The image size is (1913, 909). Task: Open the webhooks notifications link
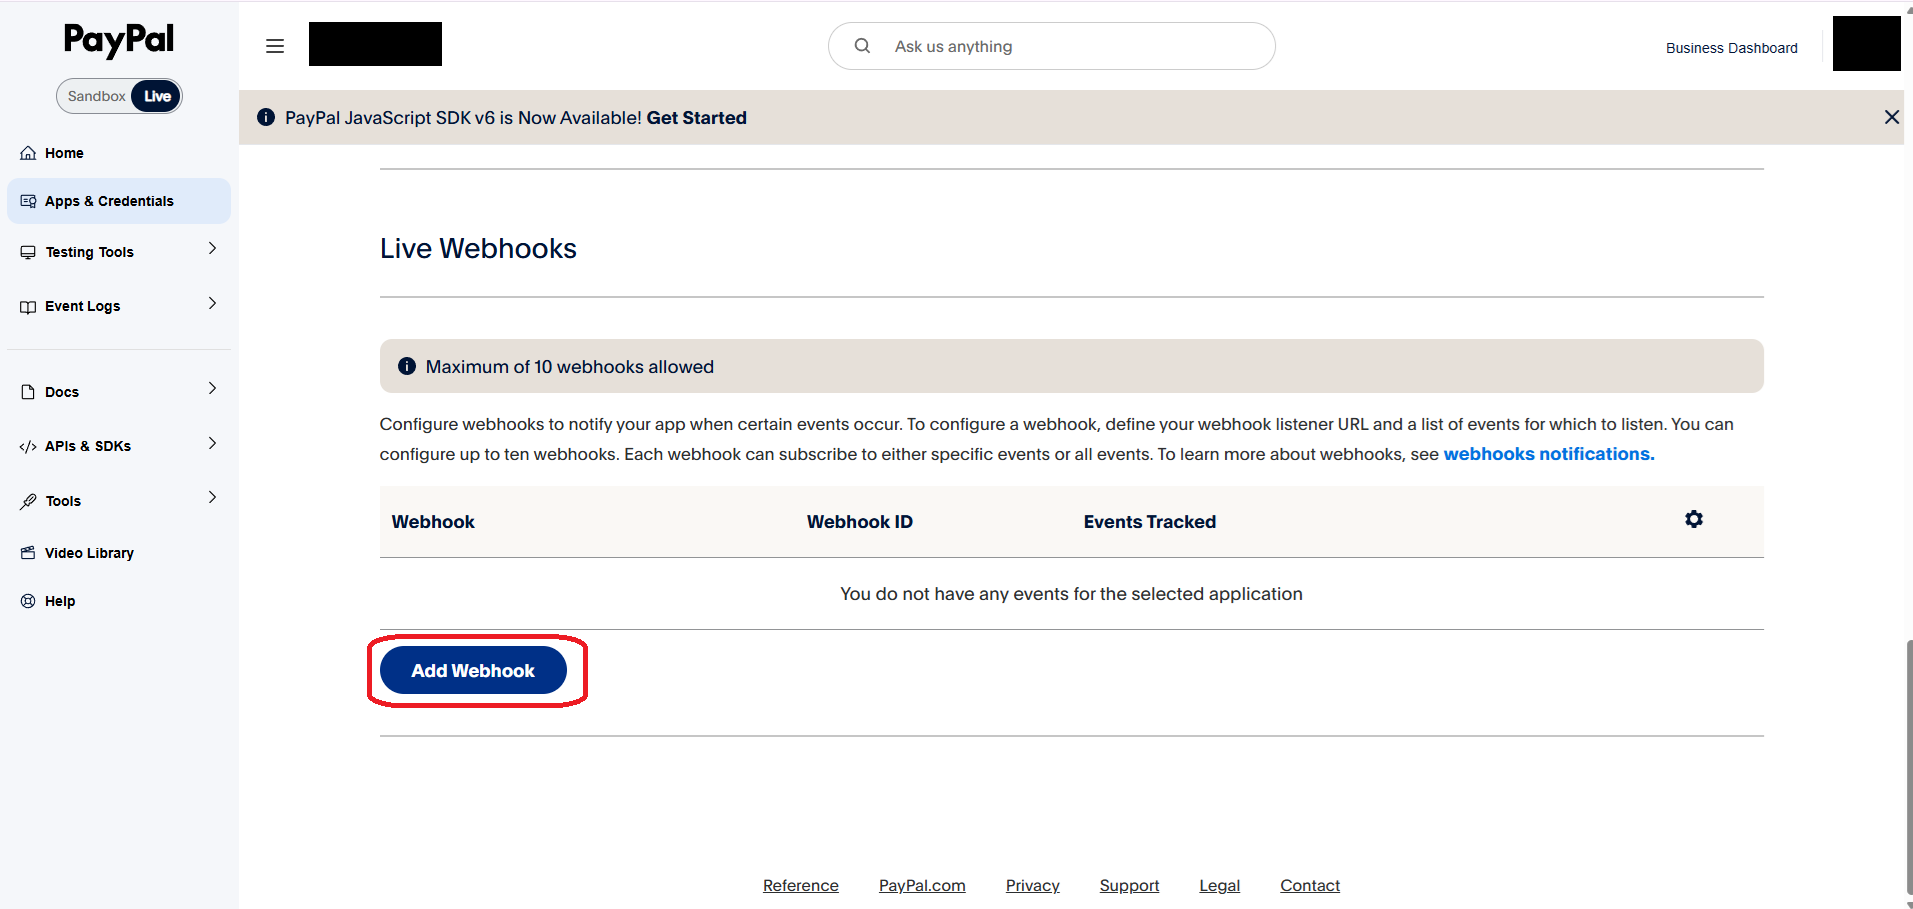pyautogui.click(x=1549, y=454)
